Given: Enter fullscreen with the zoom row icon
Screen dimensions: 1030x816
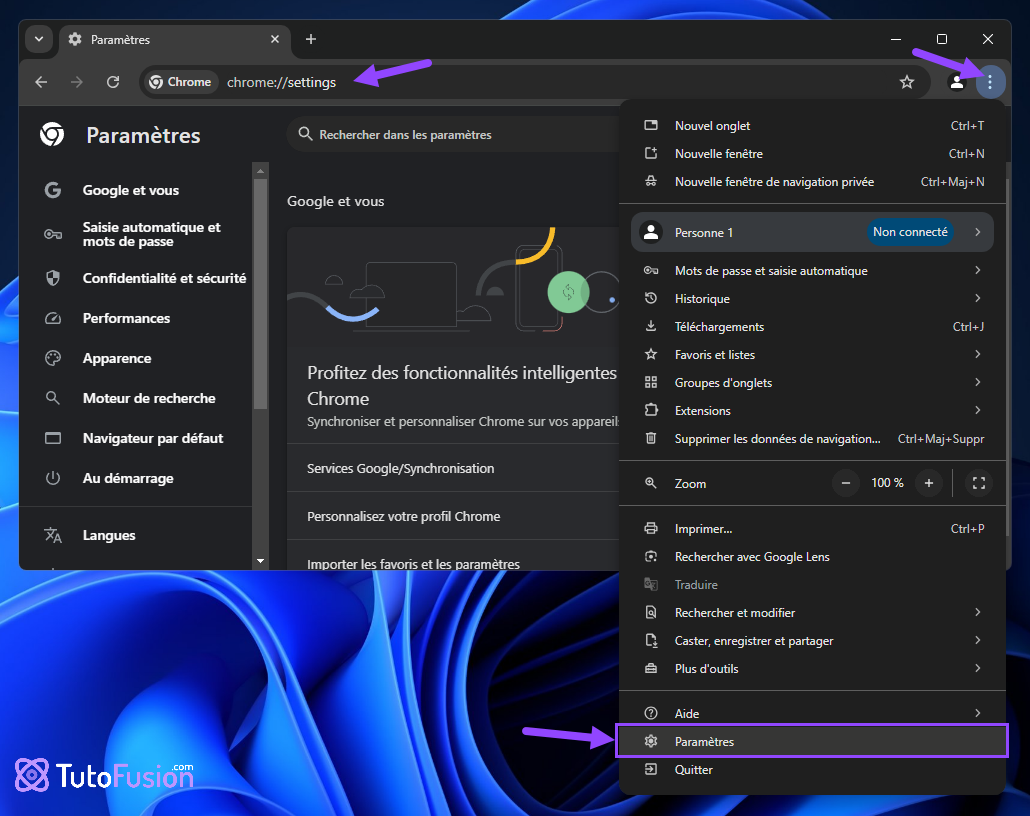Looking at the screenshot, I should (x=978, y=484).
